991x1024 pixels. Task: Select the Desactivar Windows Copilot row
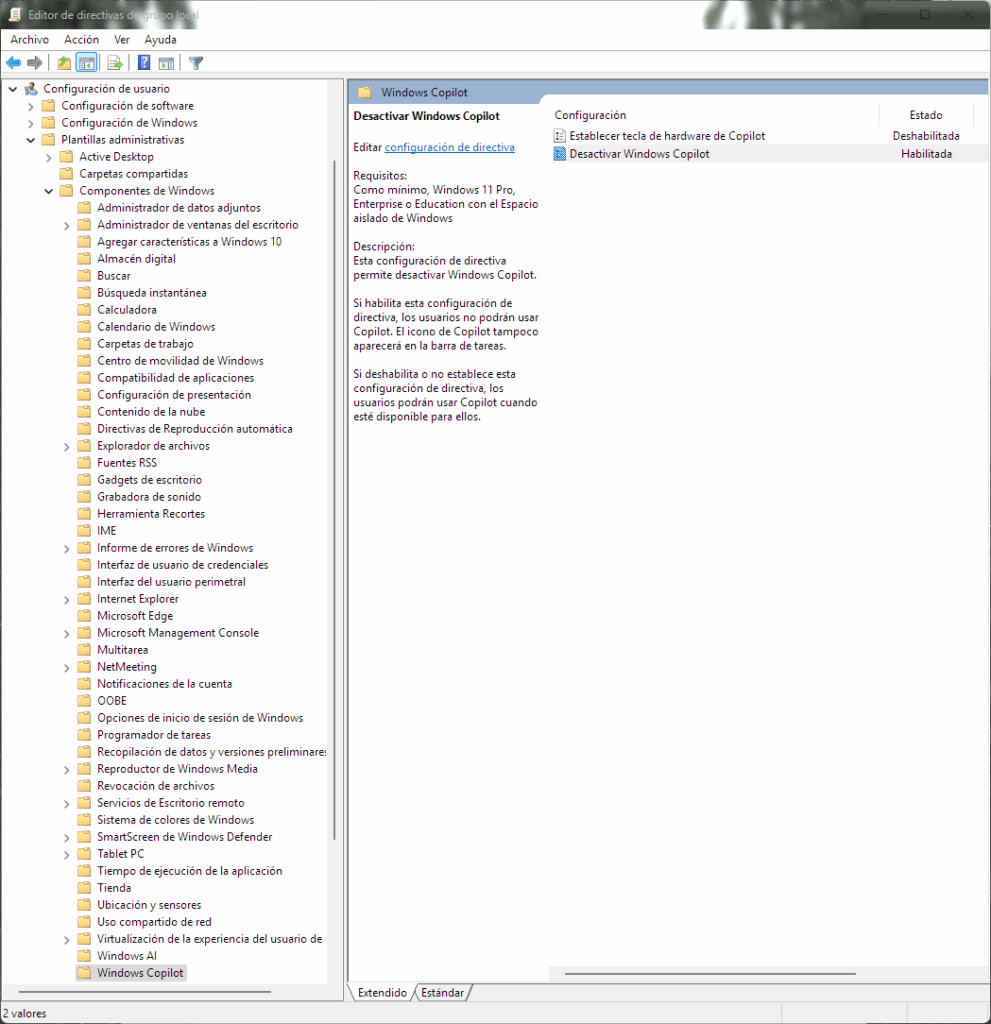[x=770, y=154]
